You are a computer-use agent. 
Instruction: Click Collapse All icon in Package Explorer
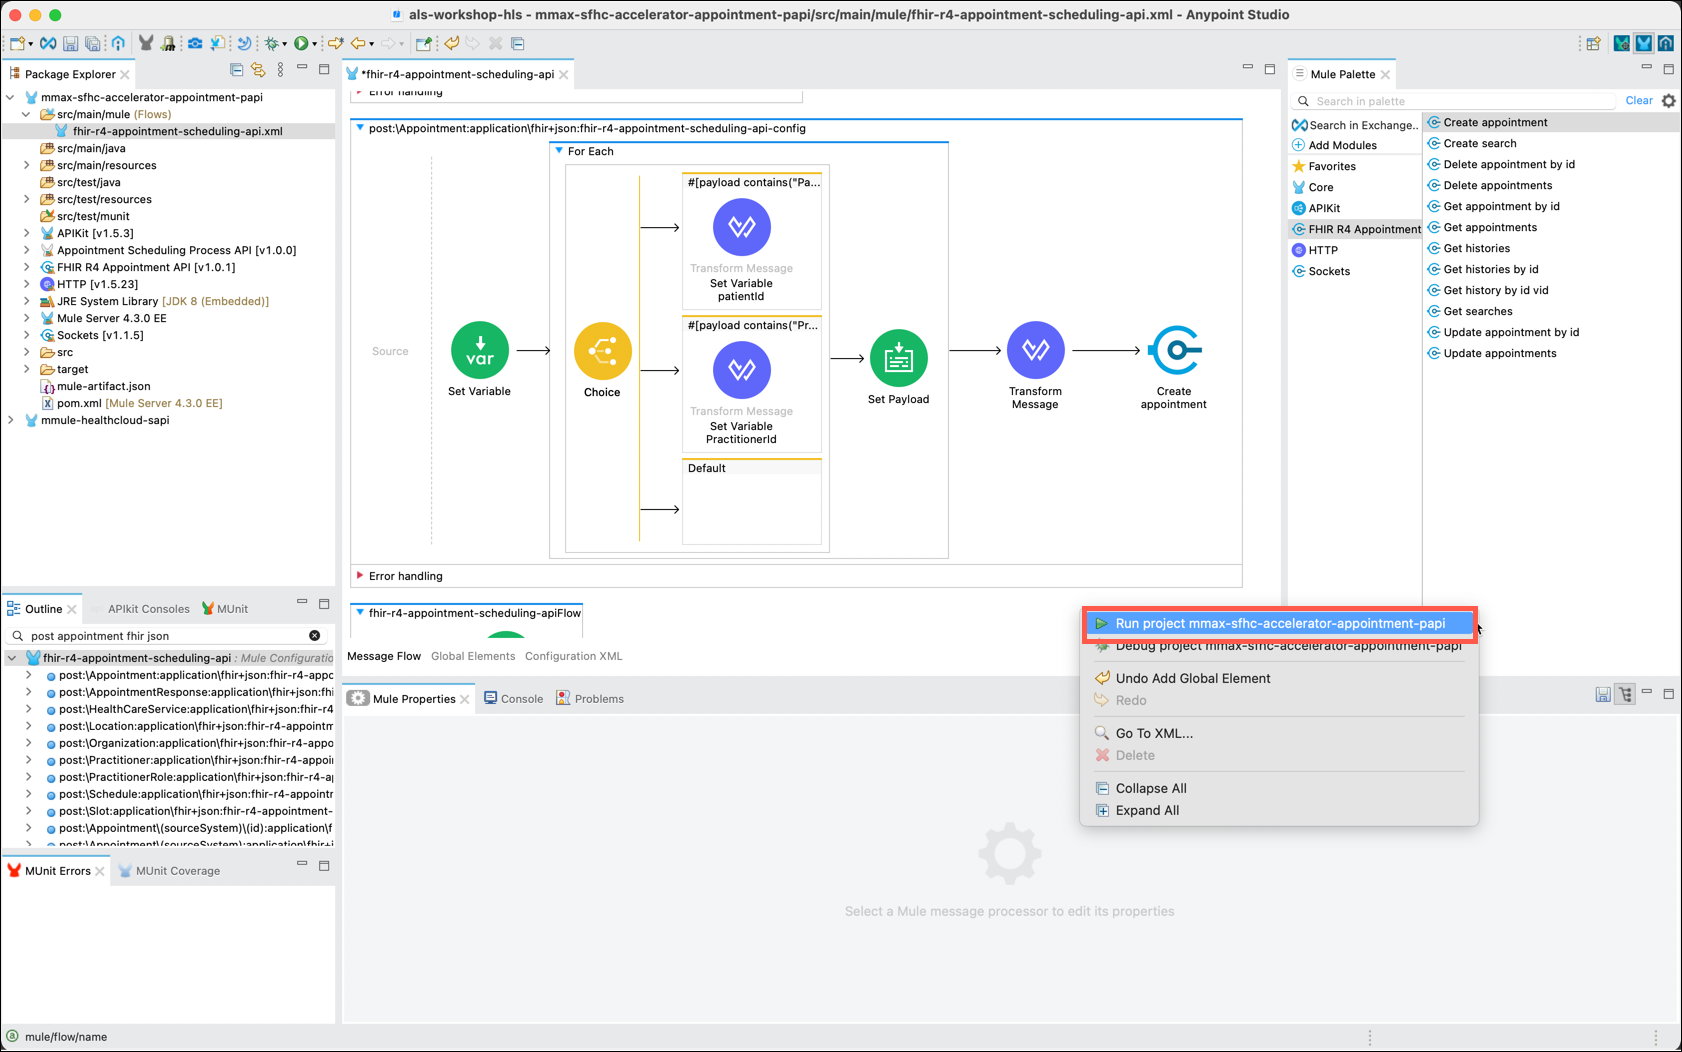click(237, 70)
